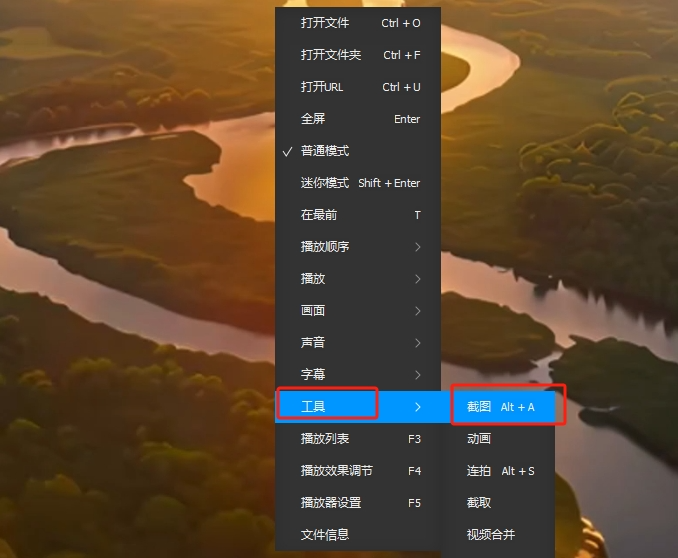Expand the 声音 submenu
The width and height of the screenshot is (678, 558).
[x=358, y=343]
